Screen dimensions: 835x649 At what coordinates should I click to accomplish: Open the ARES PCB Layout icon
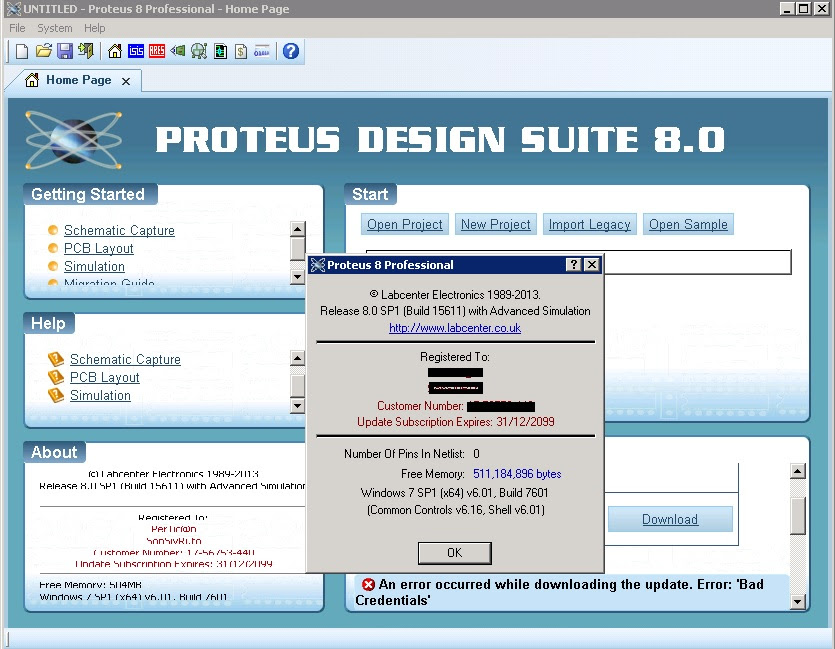(x=157, y=51)
